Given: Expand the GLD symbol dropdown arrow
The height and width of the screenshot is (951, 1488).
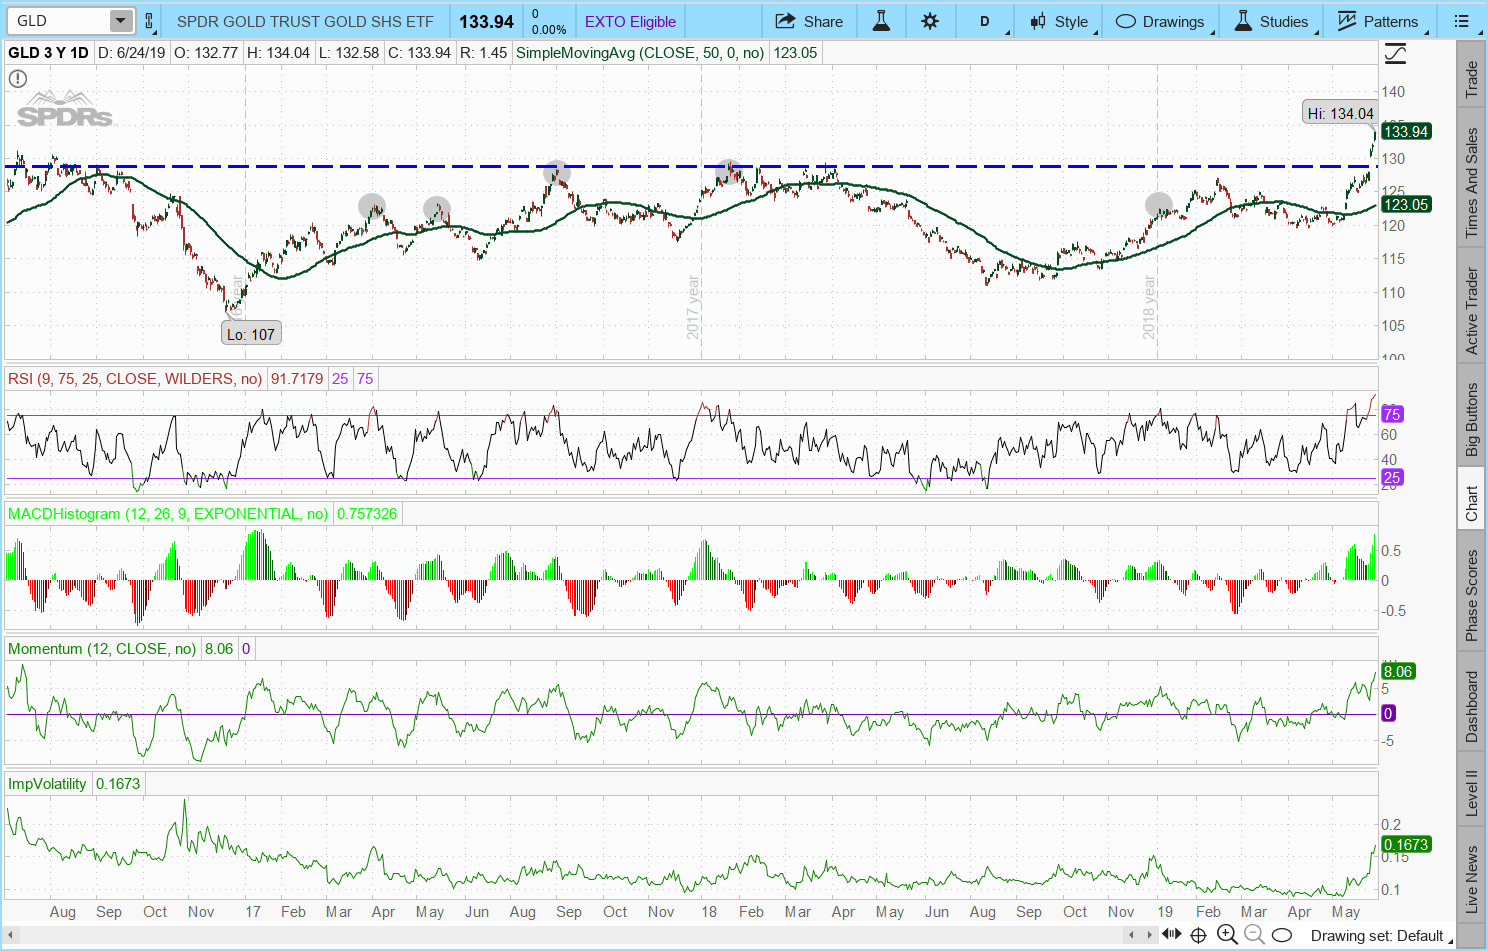Looking at the screenshot, I should (x=120, y=21).
